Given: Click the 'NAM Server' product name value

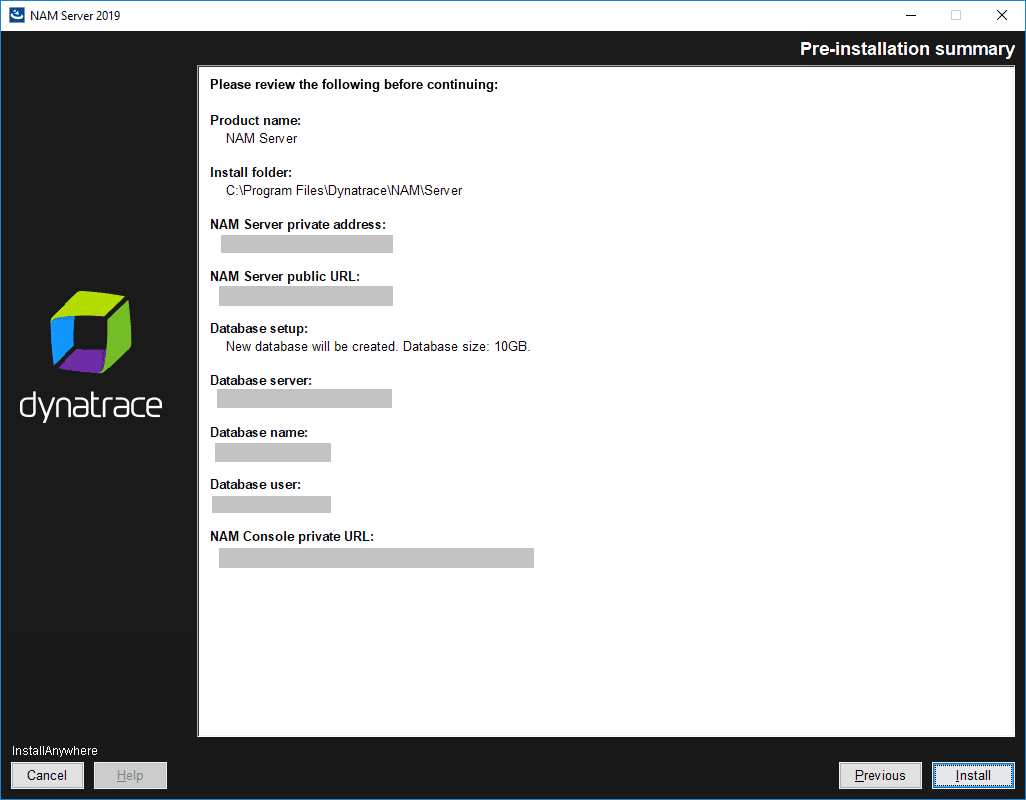Looking at the screenshot, I should (262, 139).
